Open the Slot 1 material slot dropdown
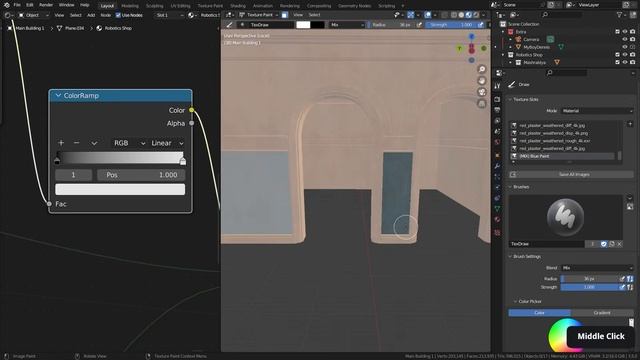640x360 pixels. pyautogui.click(x=170, y=15)
